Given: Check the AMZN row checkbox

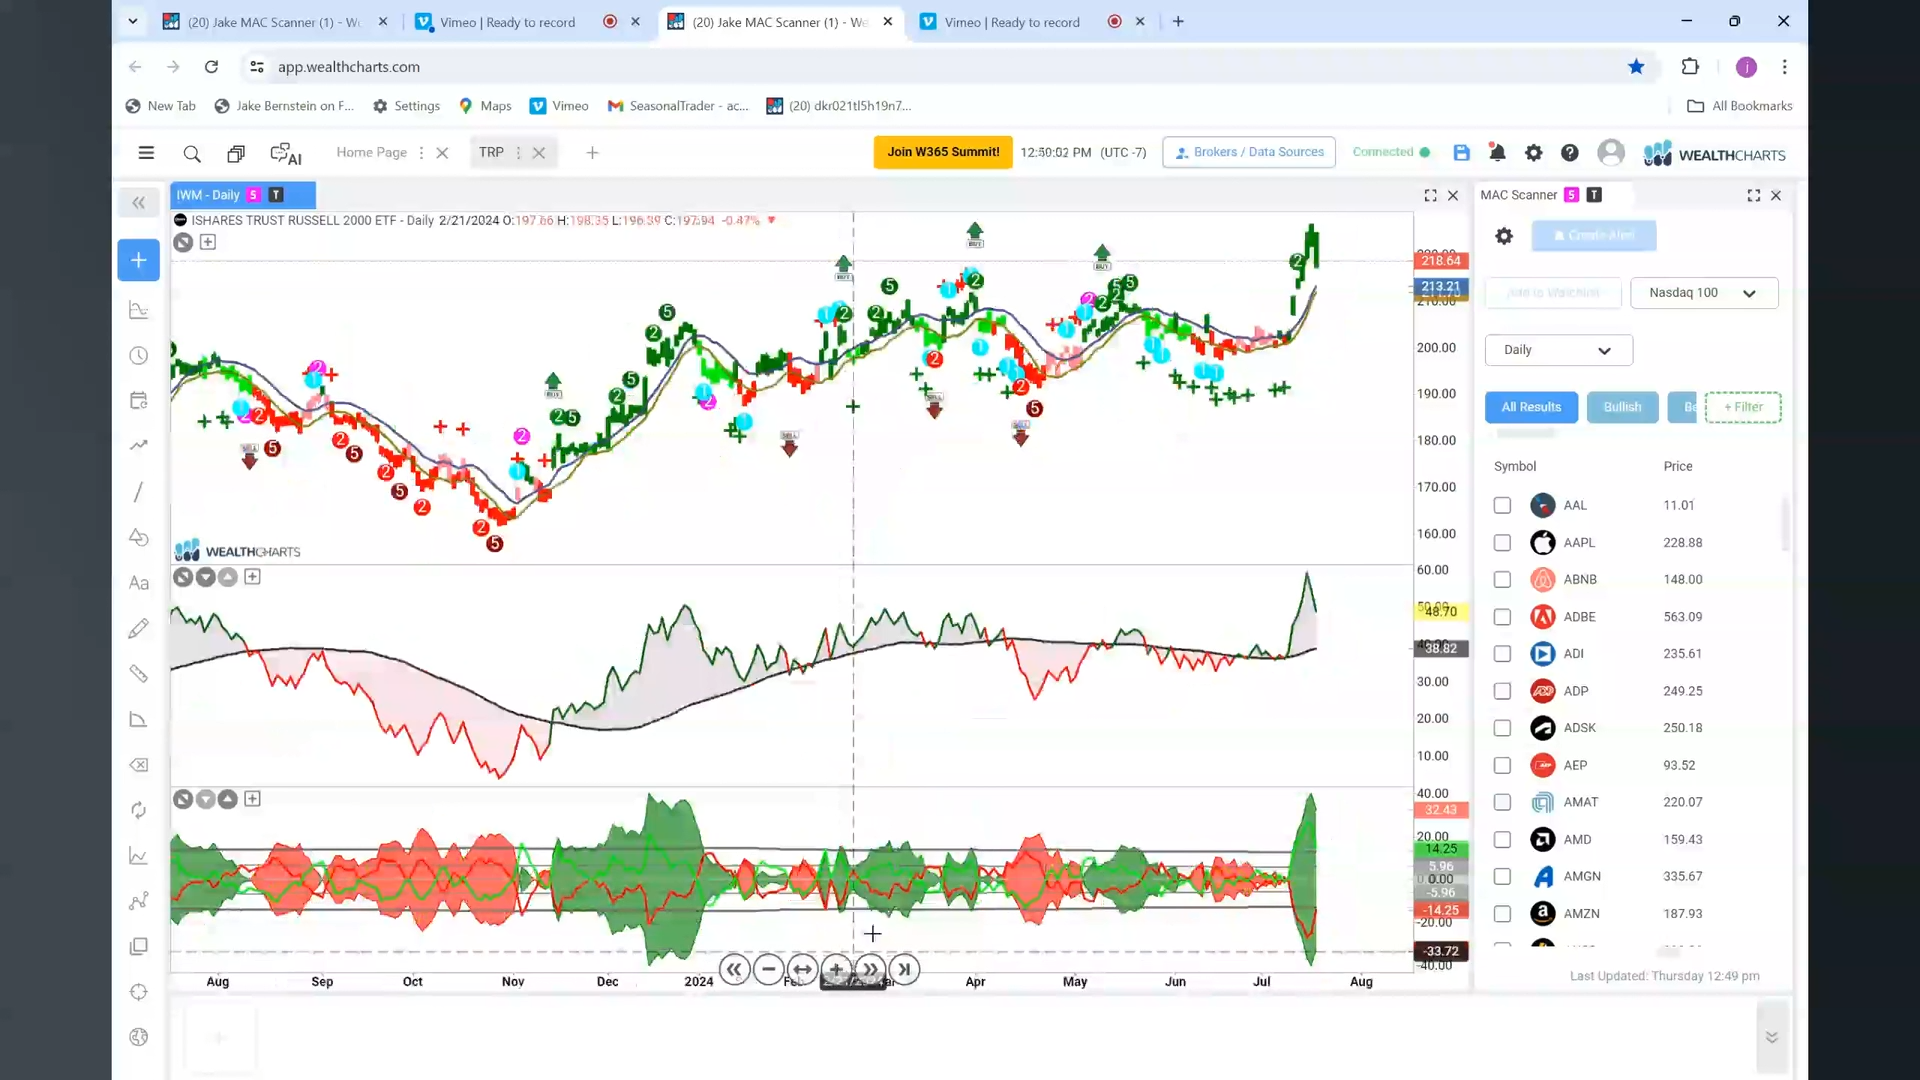Looking at the screenshot, I should [1502, 914].
